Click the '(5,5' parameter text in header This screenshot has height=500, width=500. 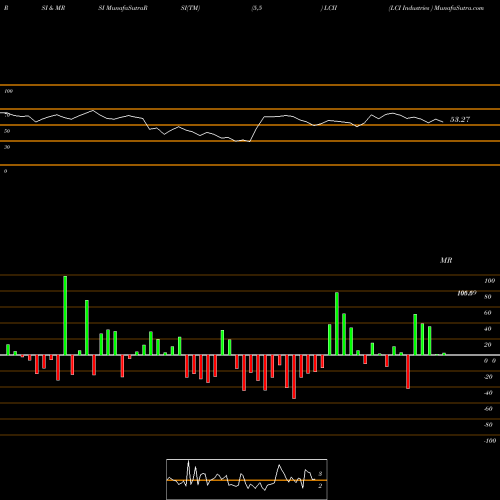[x=257, y=8]
